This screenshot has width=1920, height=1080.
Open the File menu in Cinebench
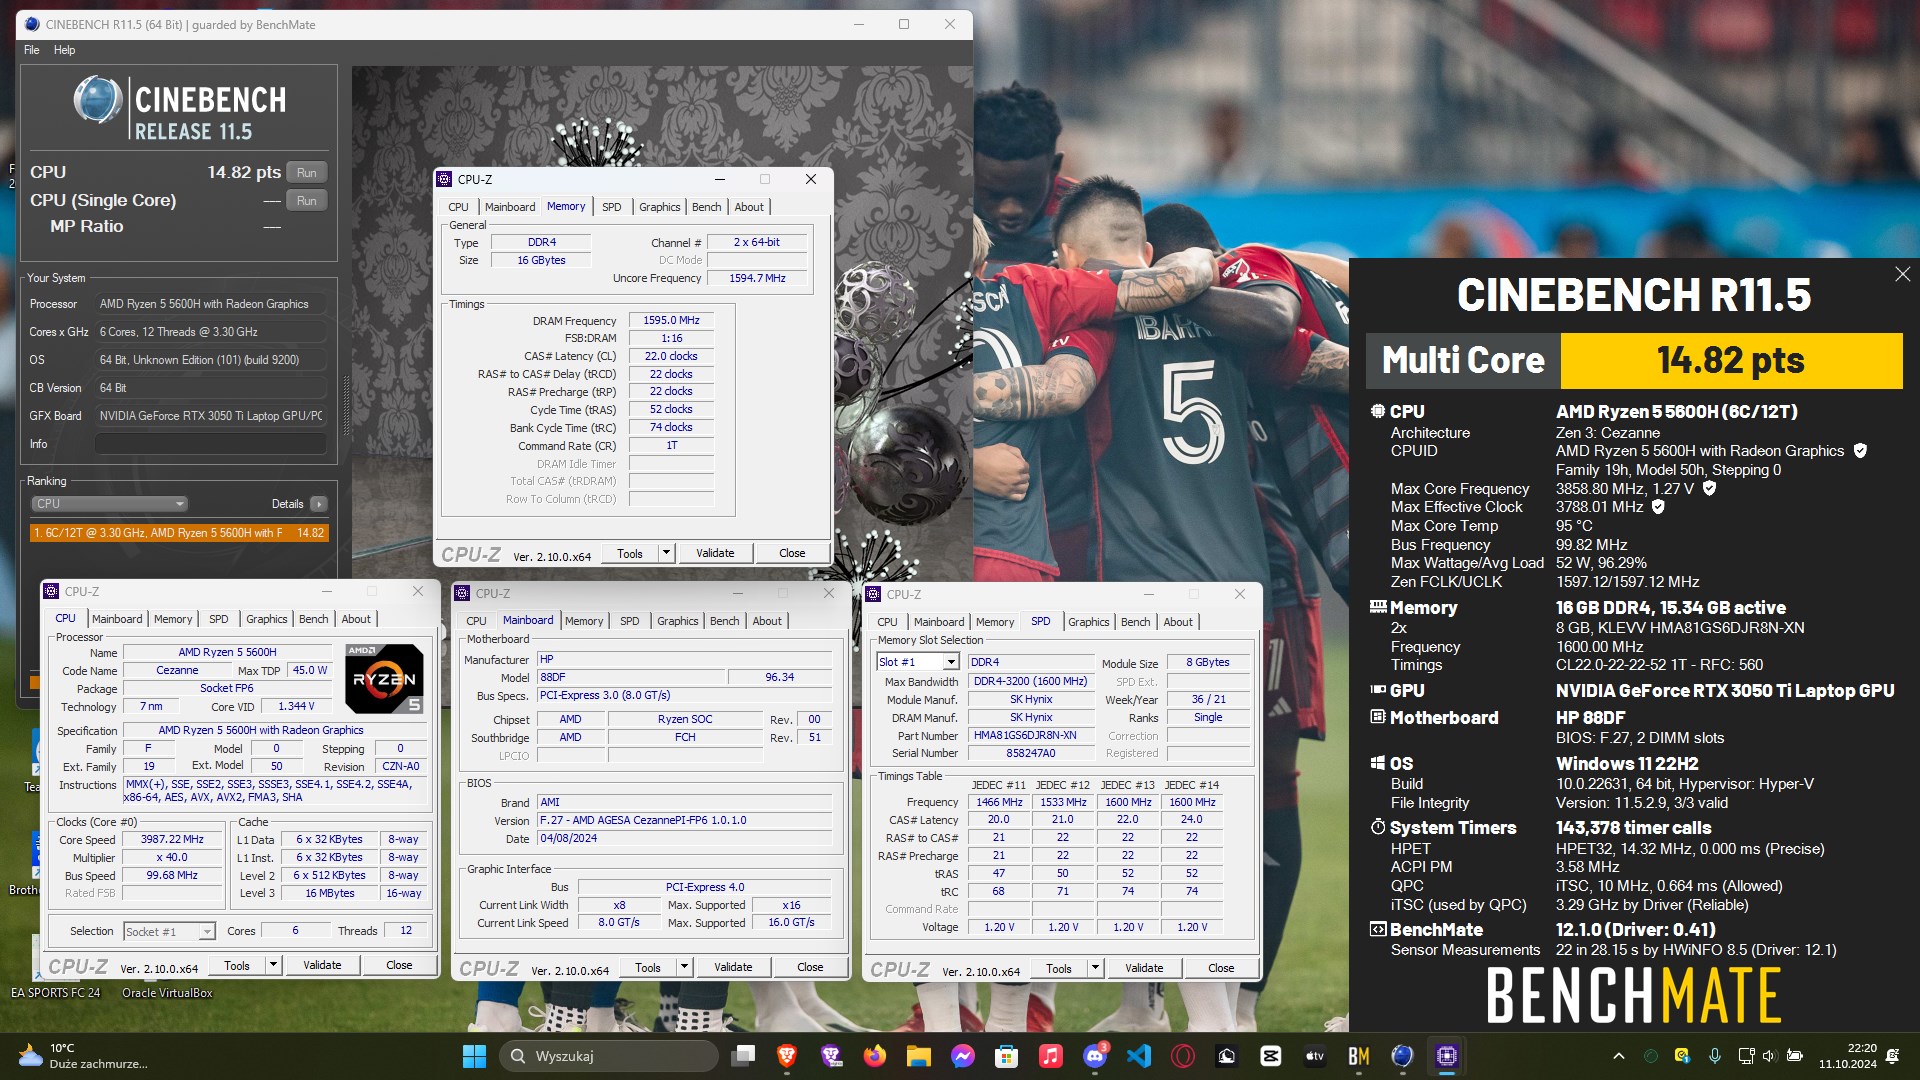coord(32,50)
